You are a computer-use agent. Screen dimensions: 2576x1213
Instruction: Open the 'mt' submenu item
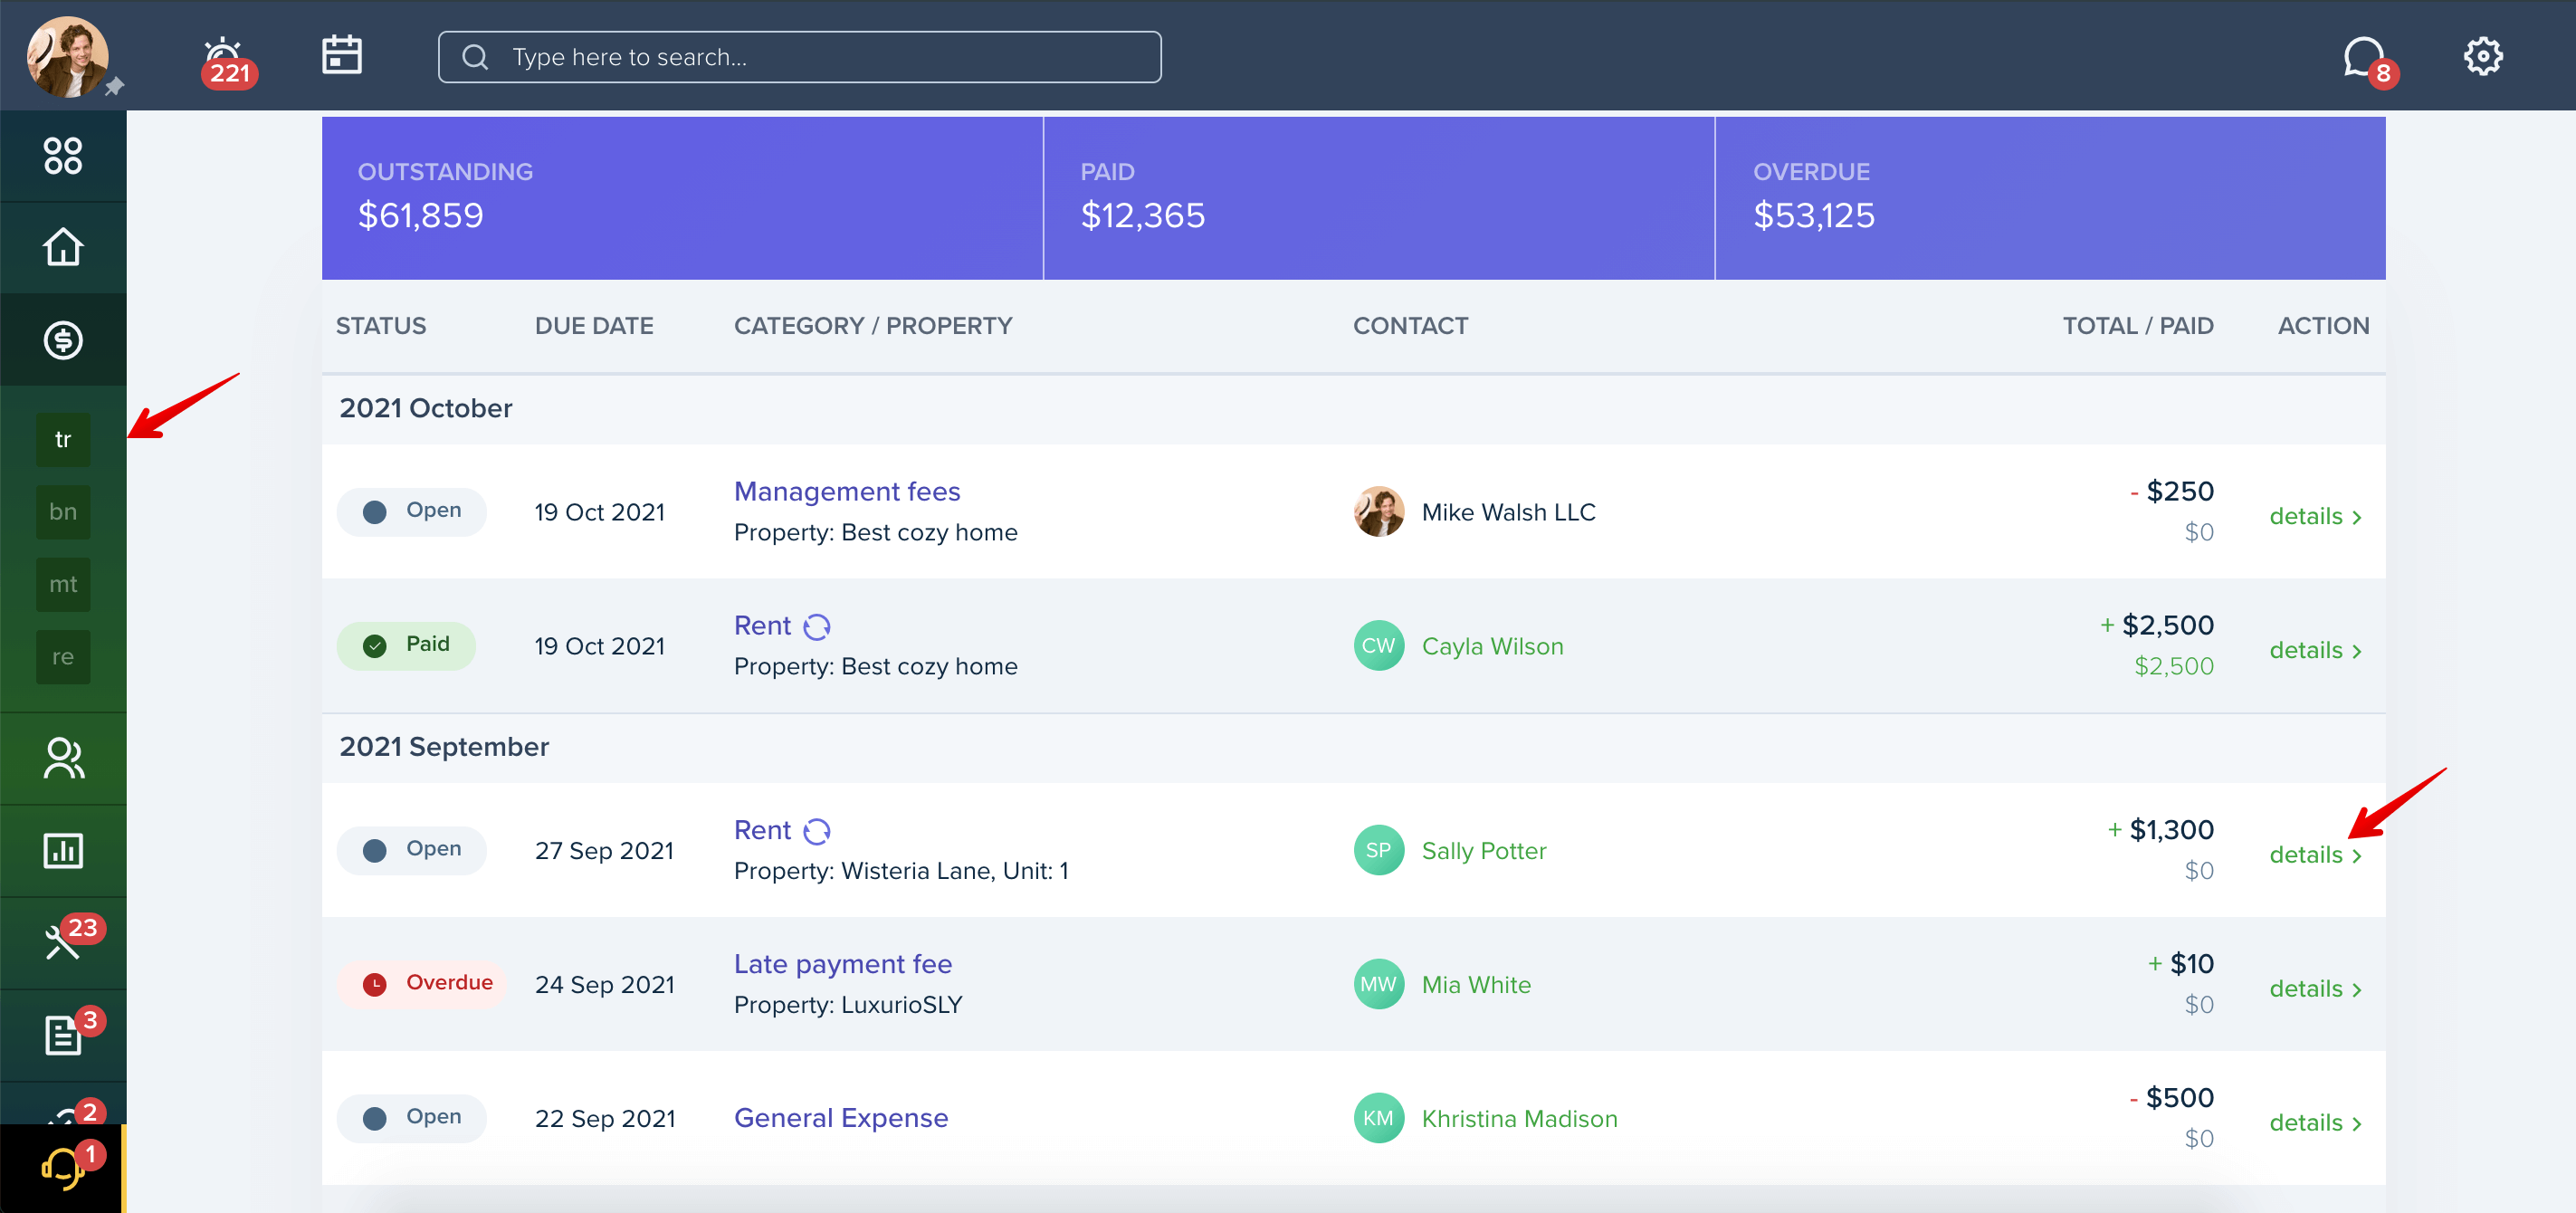point(63,584)
